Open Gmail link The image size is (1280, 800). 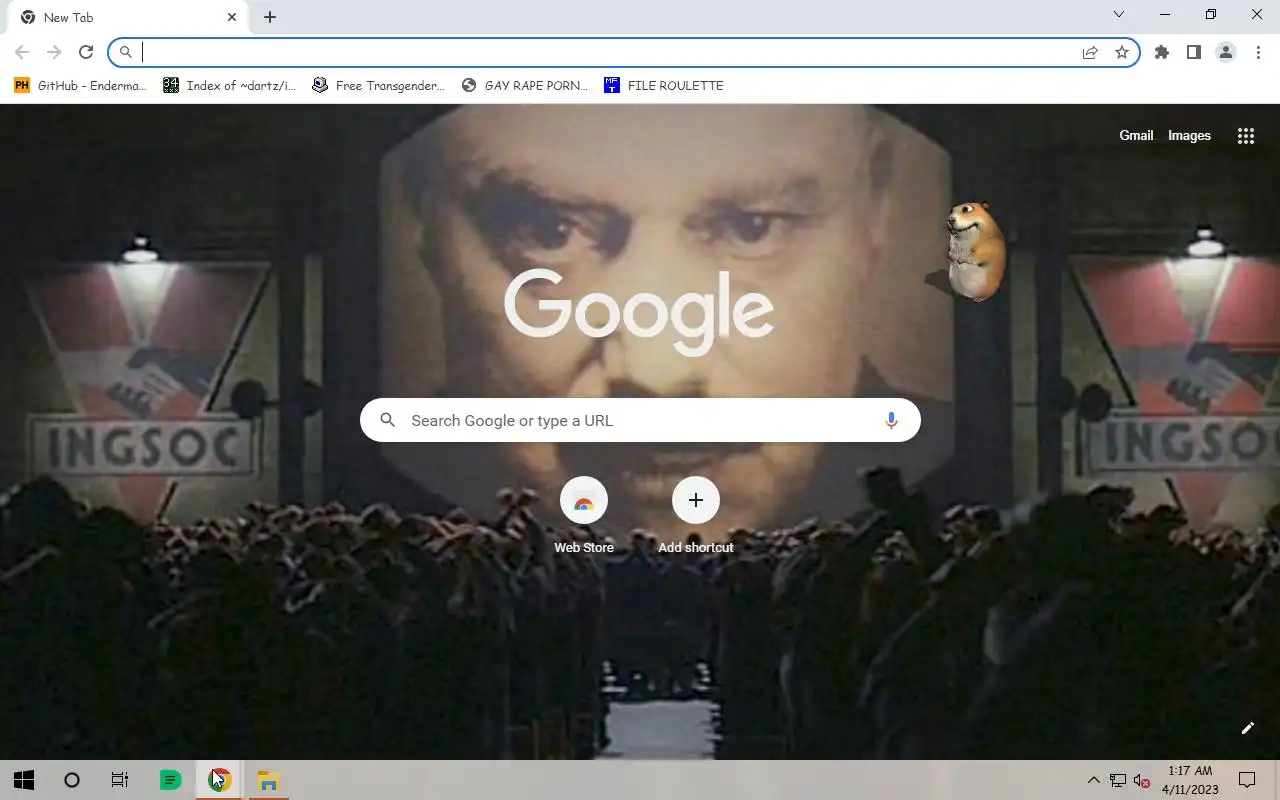pos(1136,135)
